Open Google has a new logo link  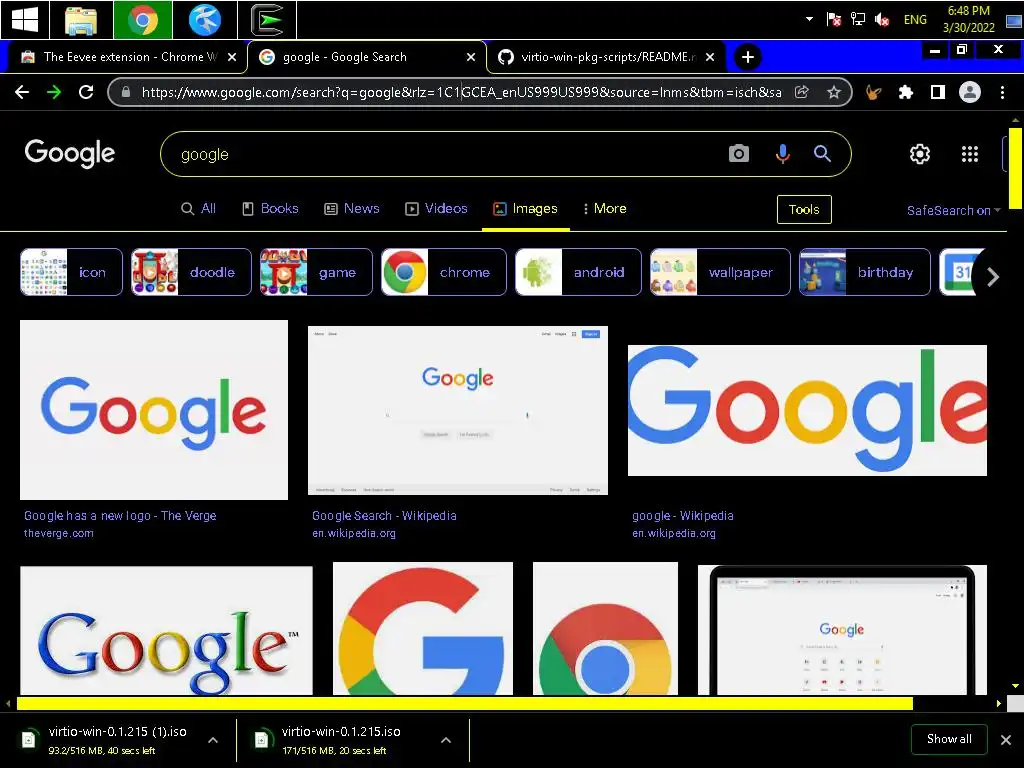click(x=120, y=515)
